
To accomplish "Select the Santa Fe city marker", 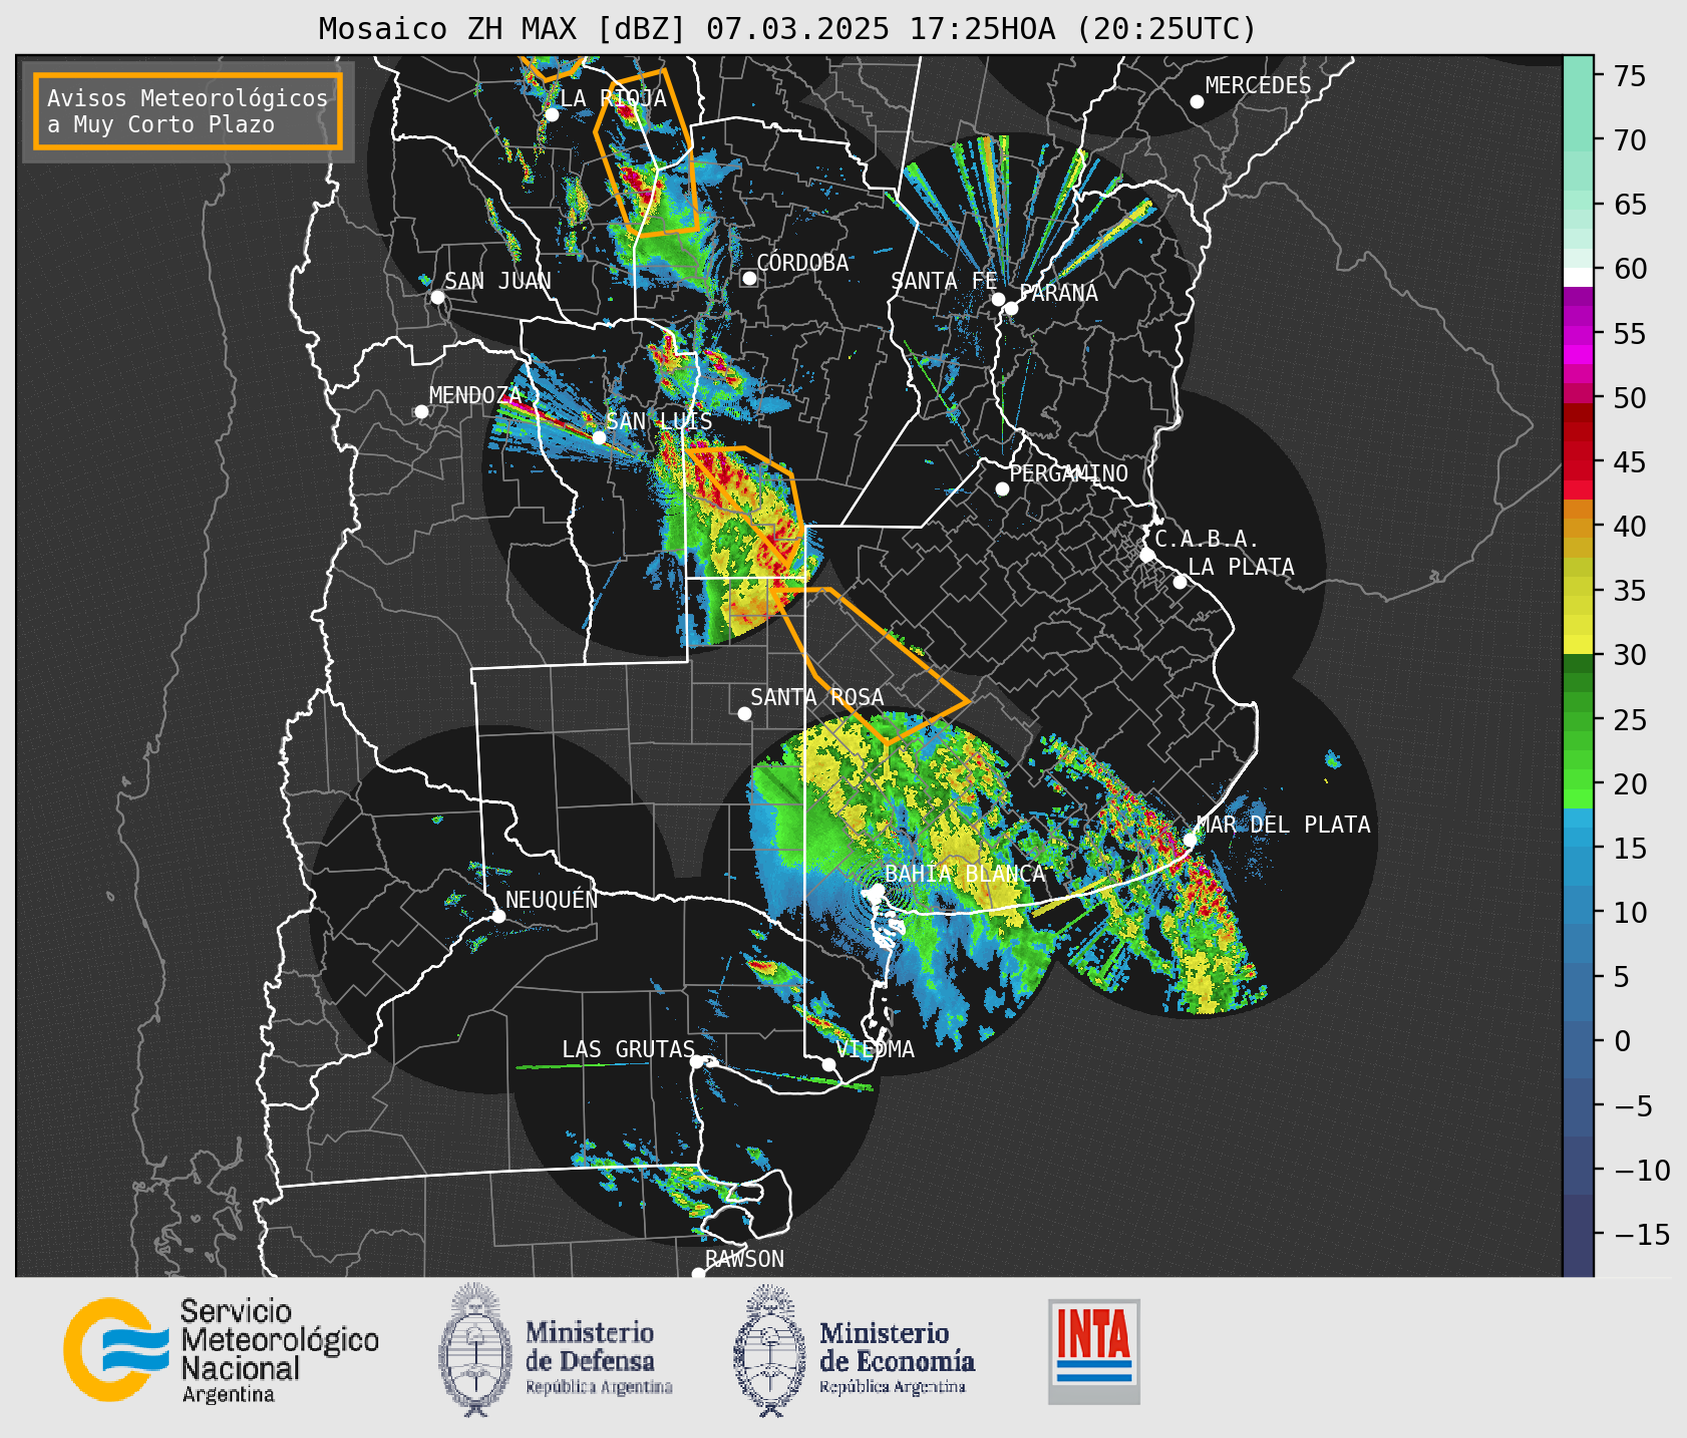I will click(998, 299).
